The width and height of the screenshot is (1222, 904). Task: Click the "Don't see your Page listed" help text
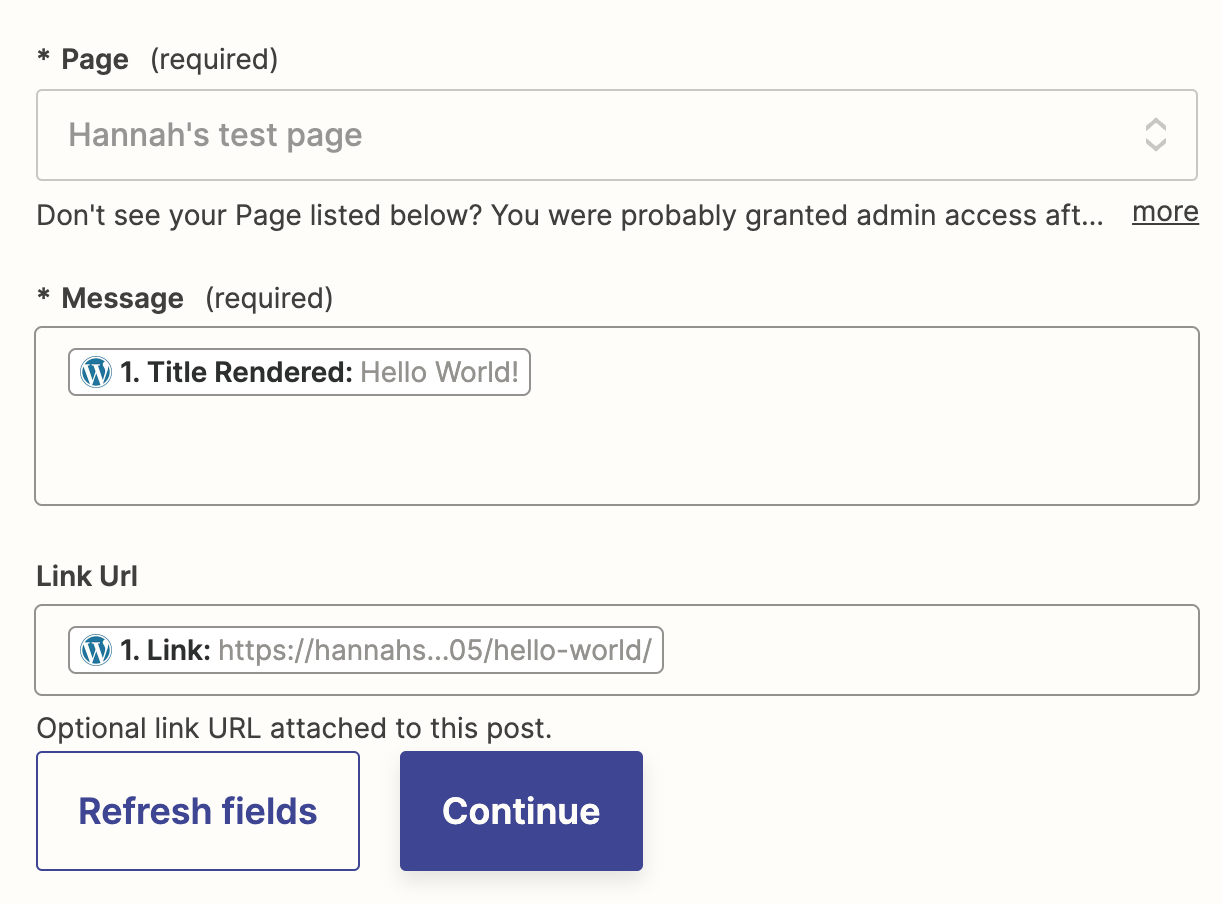click(570, 215)
